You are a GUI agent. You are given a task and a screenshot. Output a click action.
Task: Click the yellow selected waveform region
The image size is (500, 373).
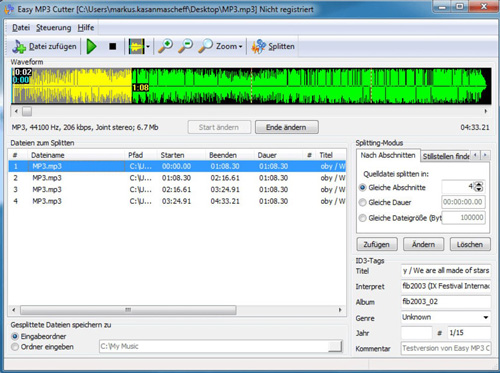click(72, 86)
